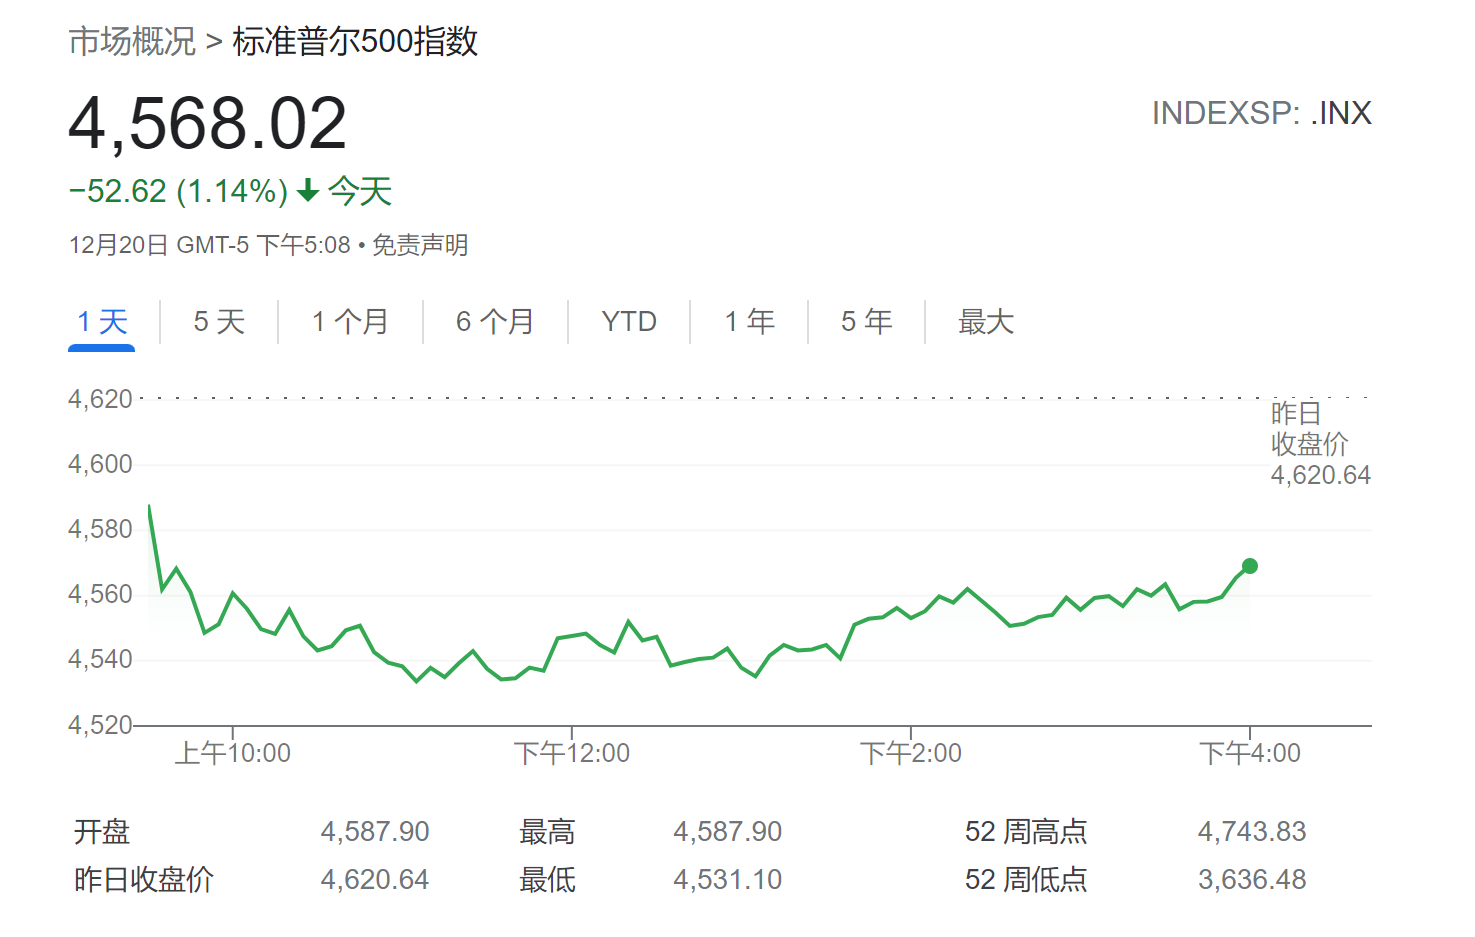The width and height of the screenshot is (1475, 937).
Task: Switch to the 5 天 tab
Action: 219,322
